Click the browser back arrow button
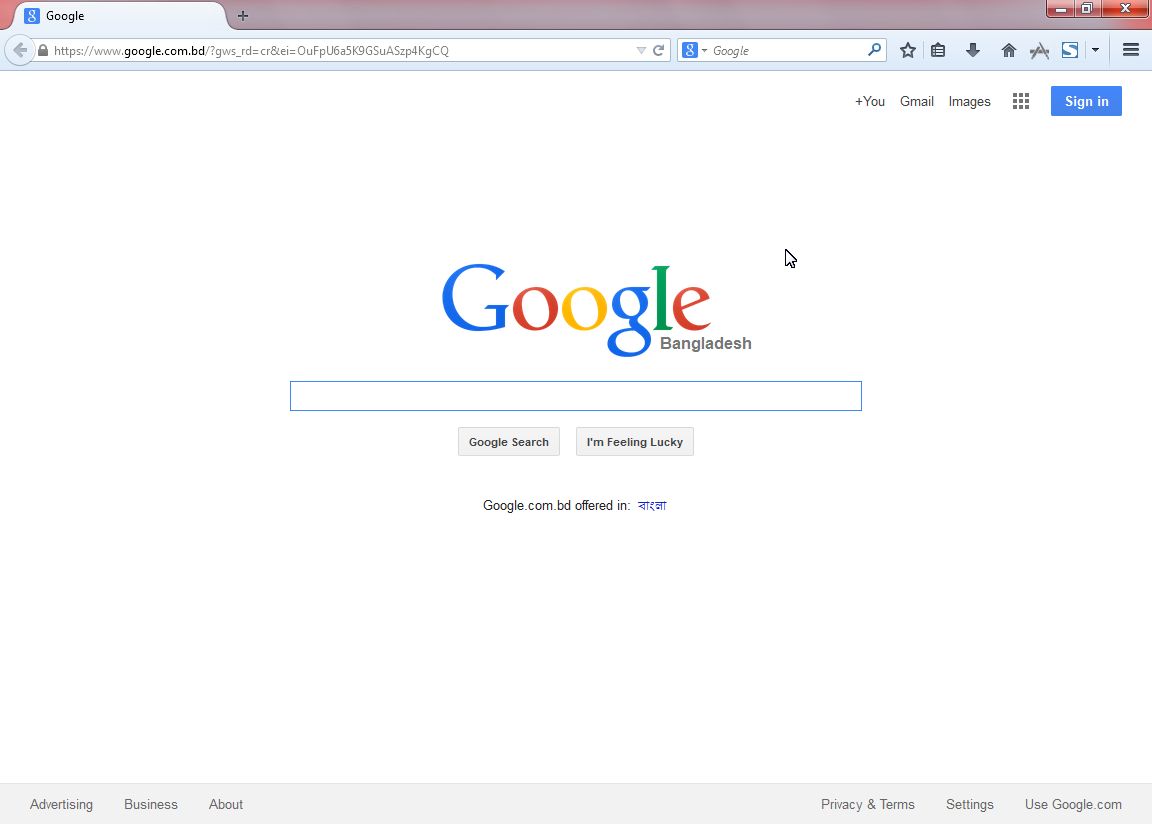This screenshot has height=824, width=1152. point(20,51)
